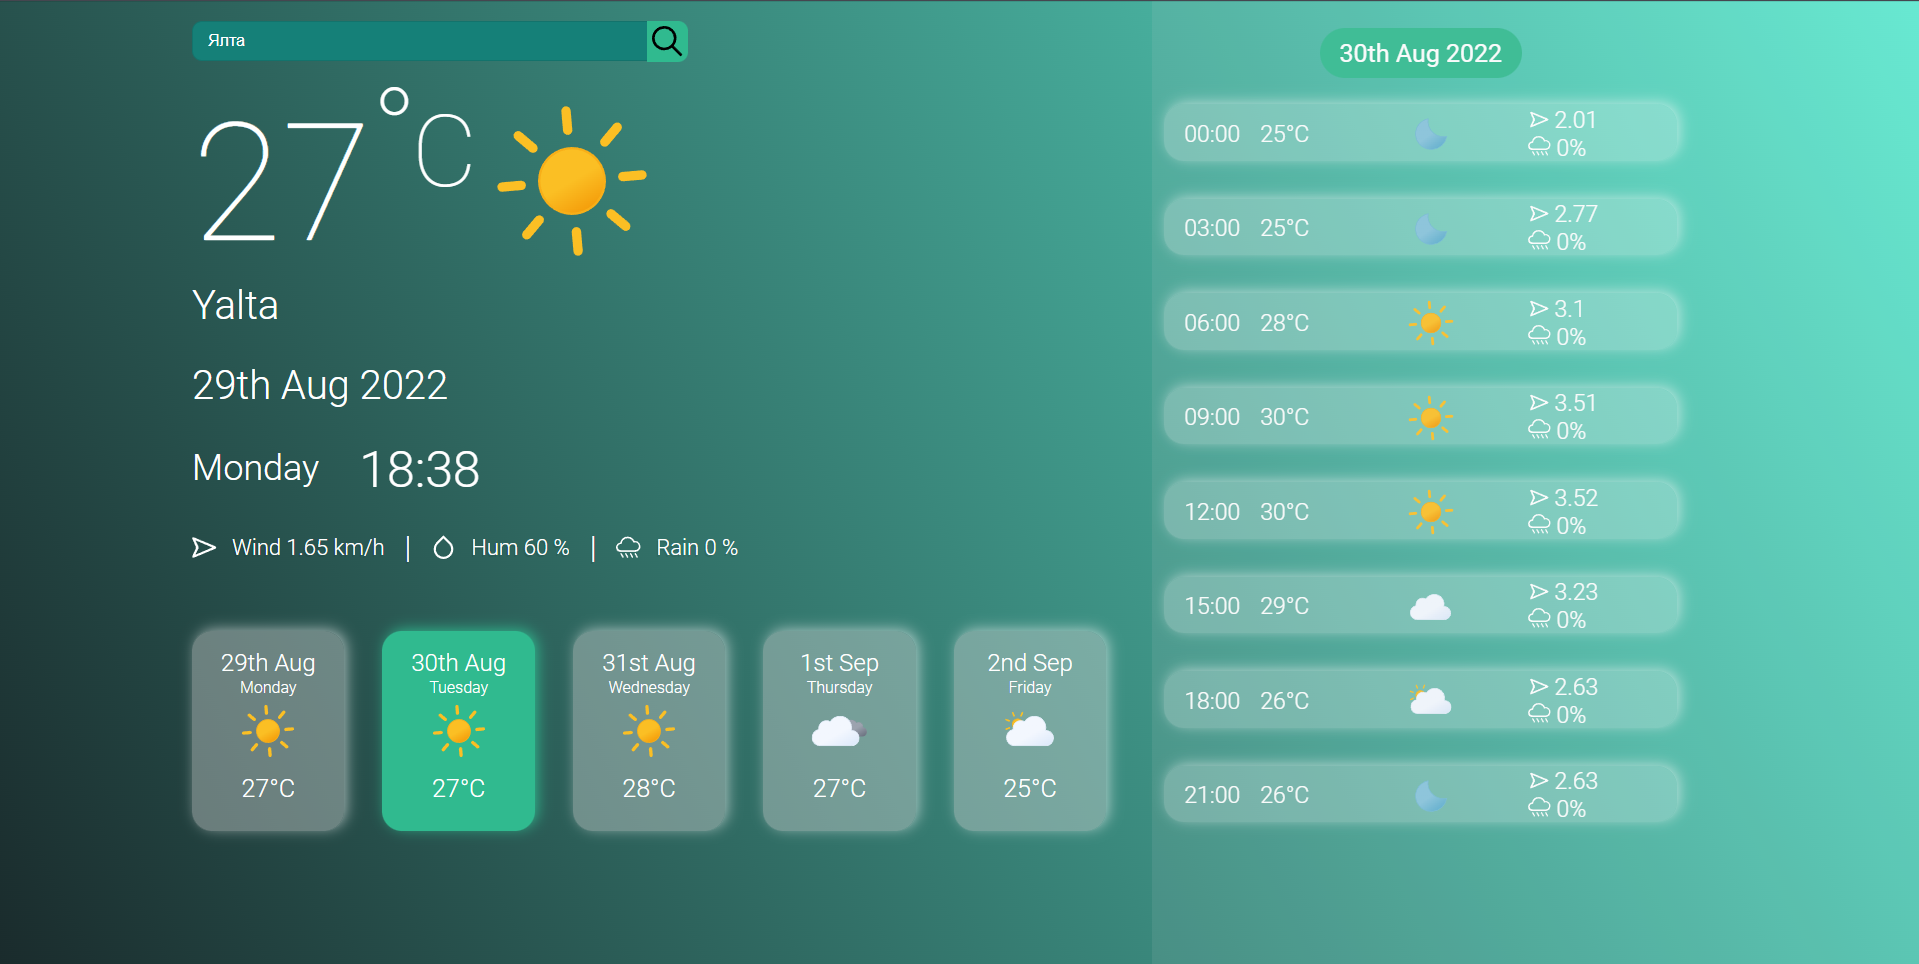Click the rain icon next to Rain 0 %
The image size is (1919, 964).
[628, 547]
